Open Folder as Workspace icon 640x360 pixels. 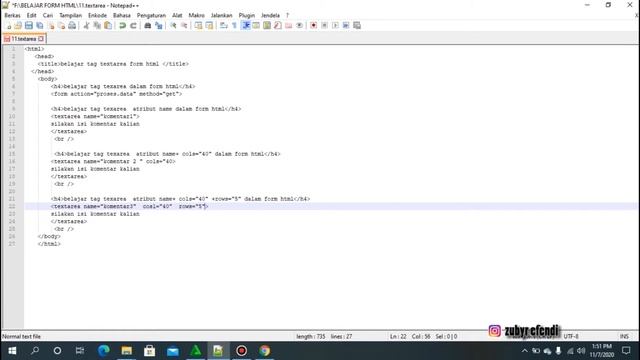click(x=289, y=26)
